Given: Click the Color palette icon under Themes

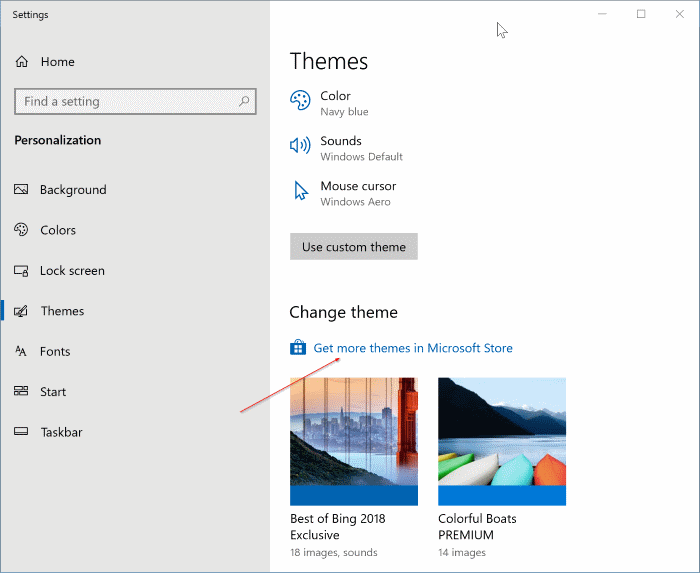Looking at the screenshot, I should click(x=300, y=100).
